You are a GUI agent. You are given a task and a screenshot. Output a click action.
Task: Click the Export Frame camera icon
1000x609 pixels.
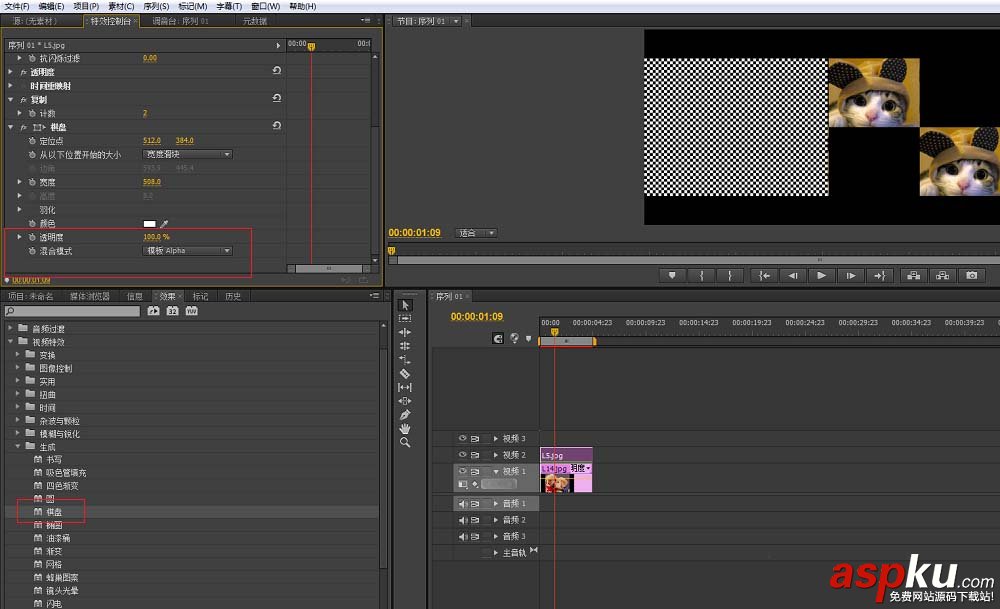tap(971, 275)
